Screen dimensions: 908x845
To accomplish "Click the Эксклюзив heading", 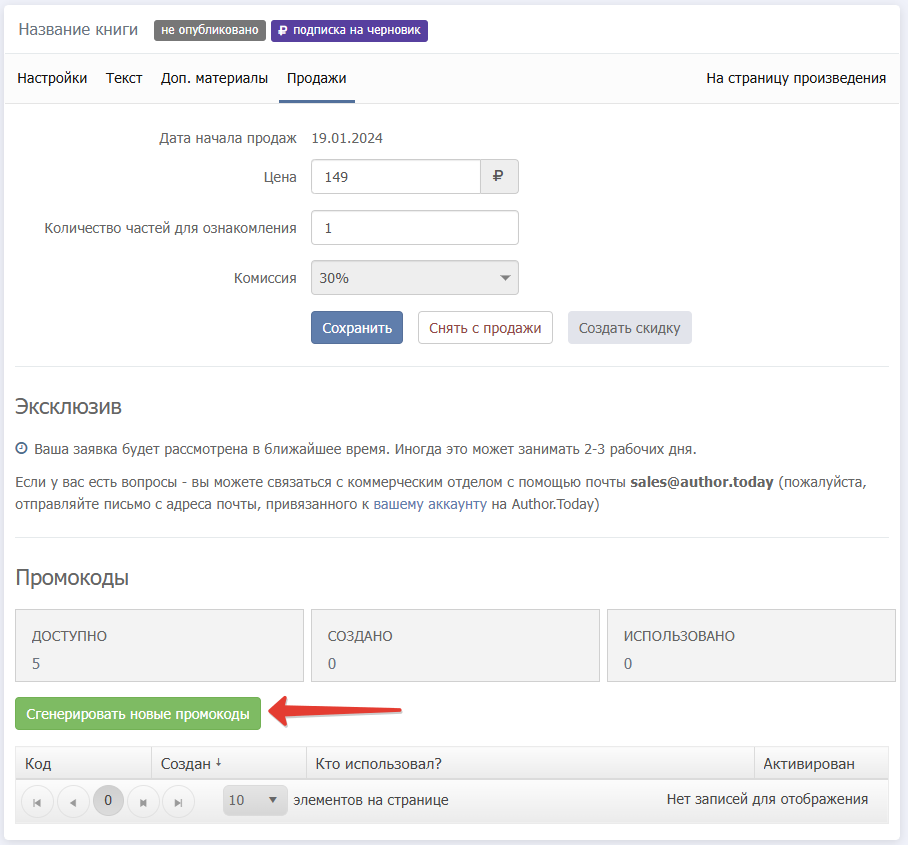I will 68,407.
